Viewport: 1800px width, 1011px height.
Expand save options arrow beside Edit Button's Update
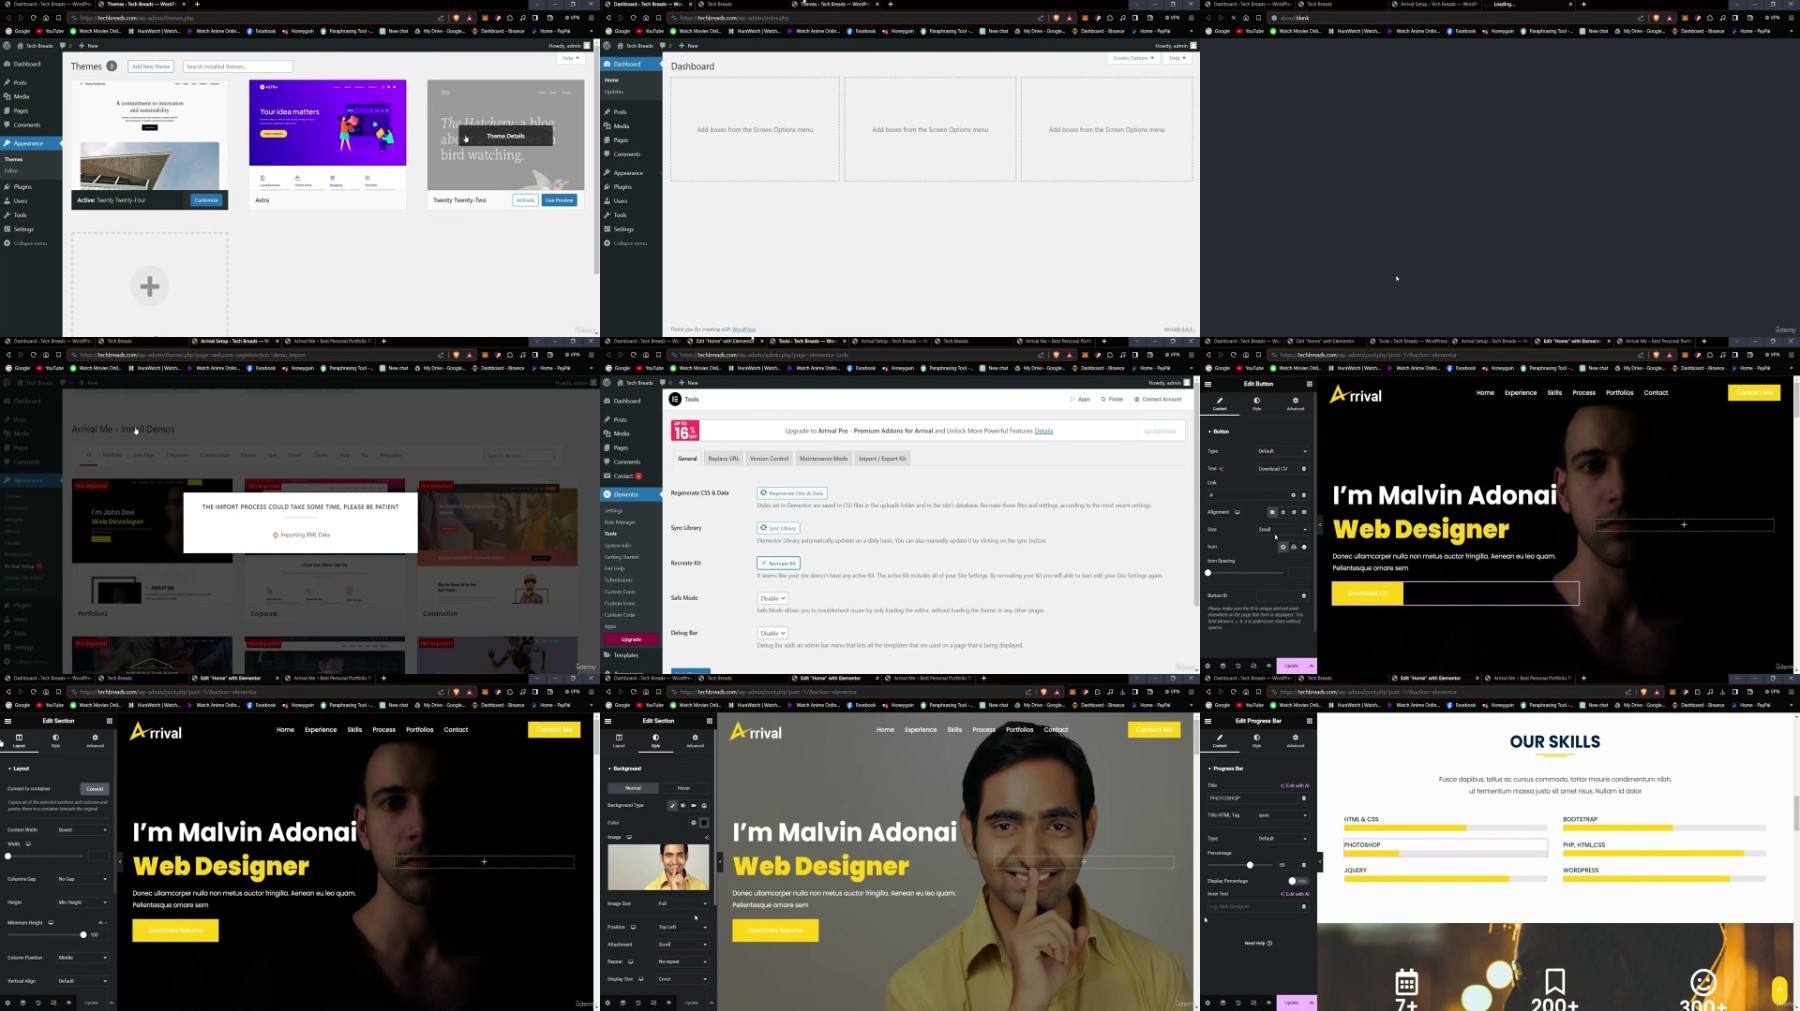(1311, 665)
